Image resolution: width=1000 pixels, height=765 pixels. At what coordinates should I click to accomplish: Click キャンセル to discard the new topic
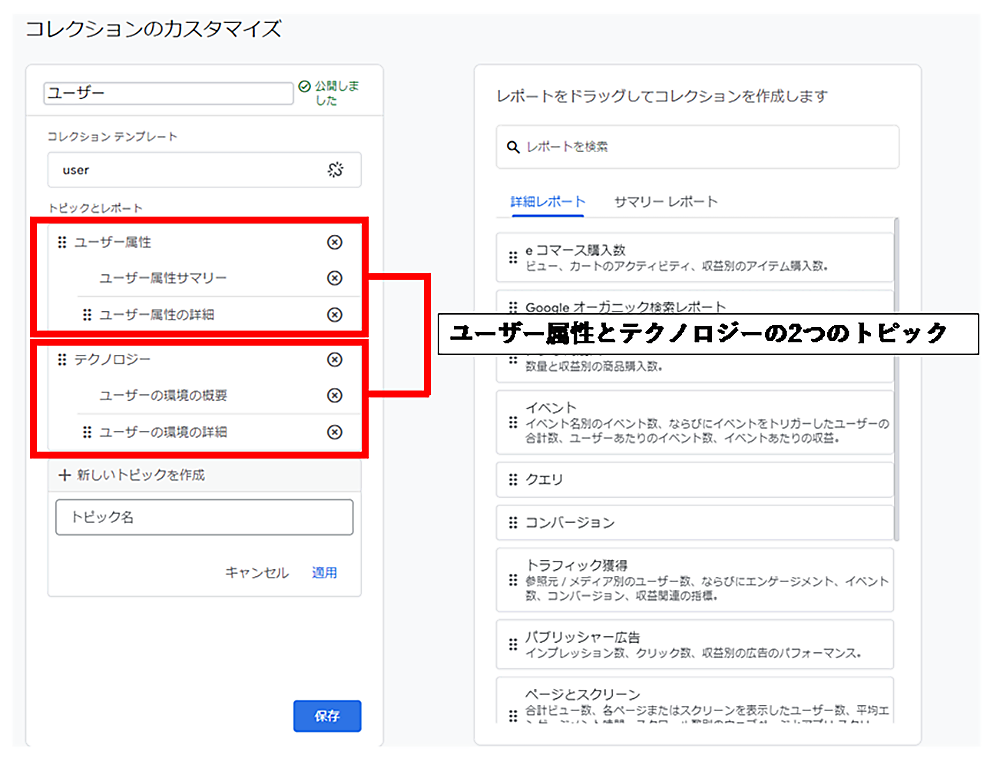[x=256, y=573]
